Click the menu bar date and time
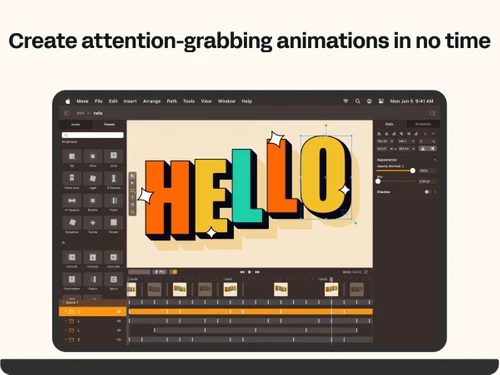 [x=412, y=101]
